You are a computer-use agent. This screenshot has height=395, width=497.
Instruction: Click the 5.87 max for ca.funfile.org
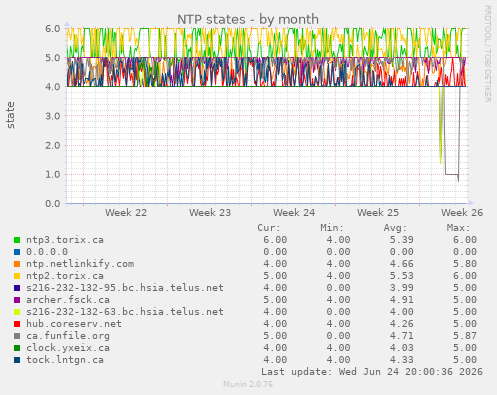pyautogui.click(x=465, y=336)
